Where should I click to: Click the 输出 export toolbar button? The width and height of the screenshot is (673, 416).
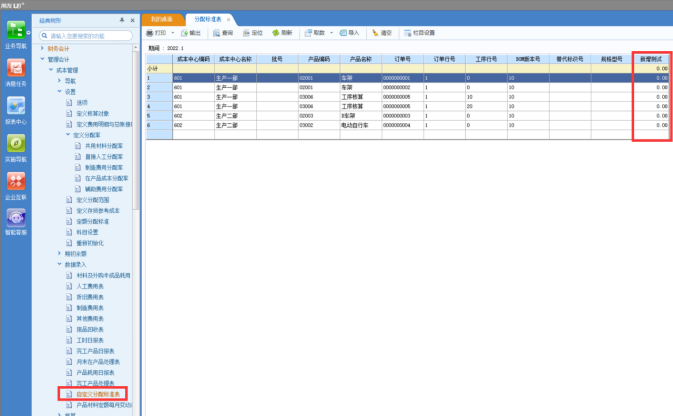tap(191, 33)
